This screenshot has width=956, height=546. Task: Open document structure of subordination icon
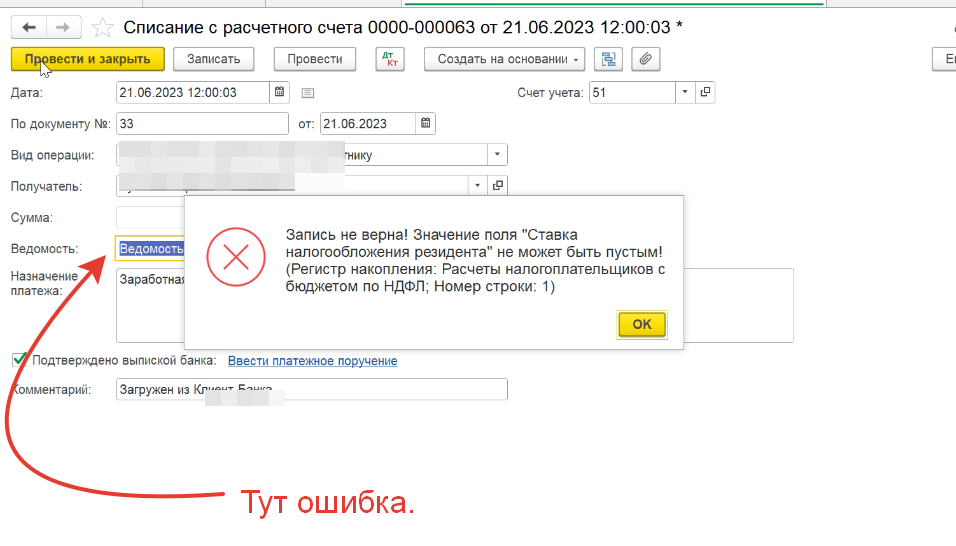(609, 59)
